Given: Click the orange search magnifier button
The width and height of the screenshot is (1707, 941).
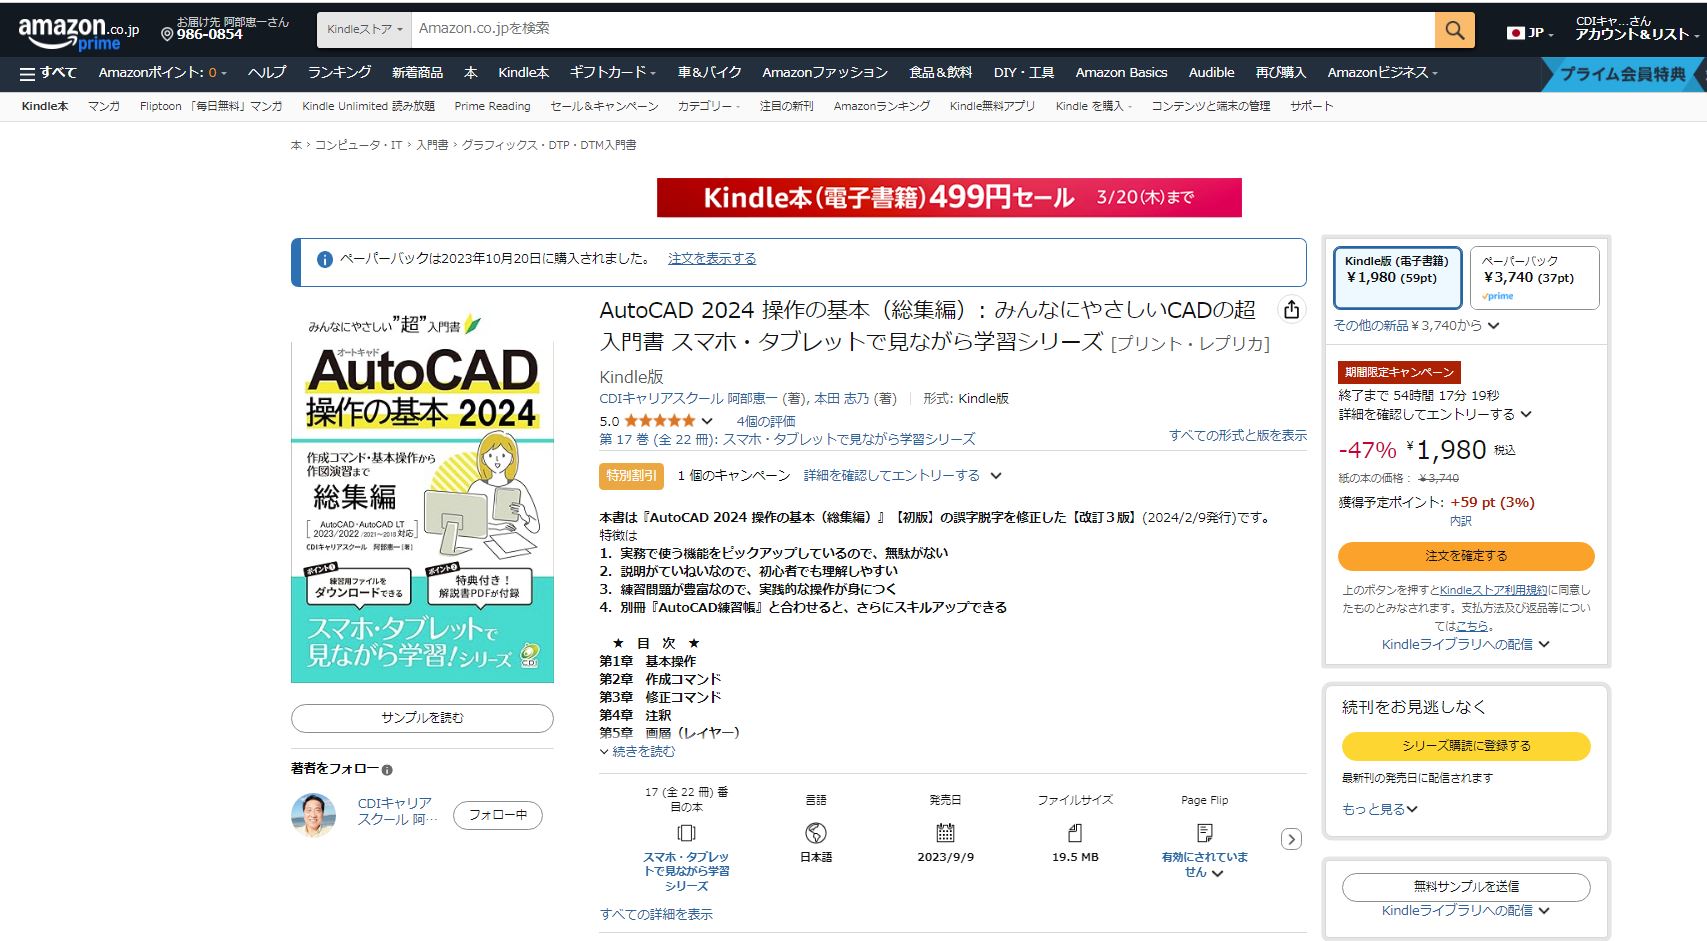Looking at the screenshot, I should [1454, 30].
